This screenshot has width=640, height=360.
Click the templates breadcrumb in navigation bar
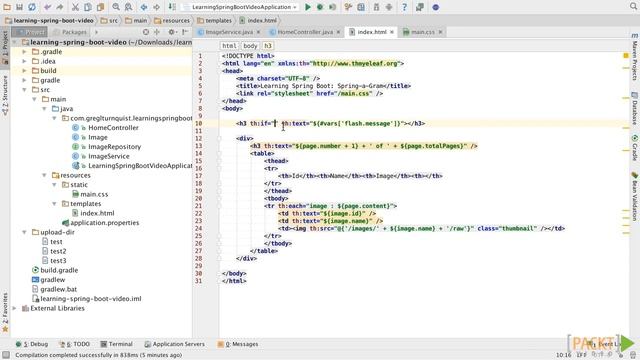[x=214, y=20]
